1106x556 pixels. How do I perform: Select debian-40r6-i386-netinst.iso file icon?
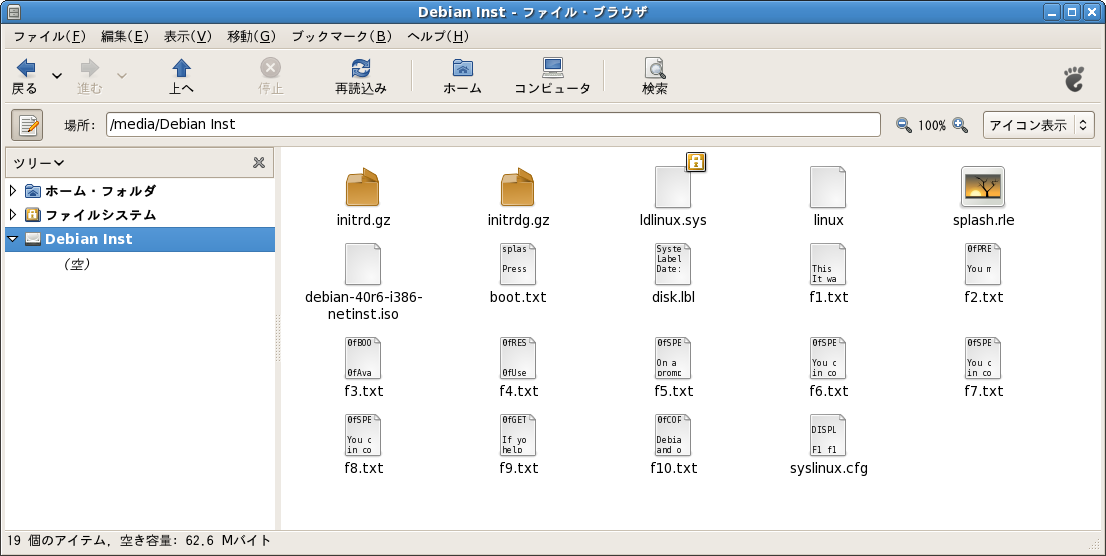(363, 265)
